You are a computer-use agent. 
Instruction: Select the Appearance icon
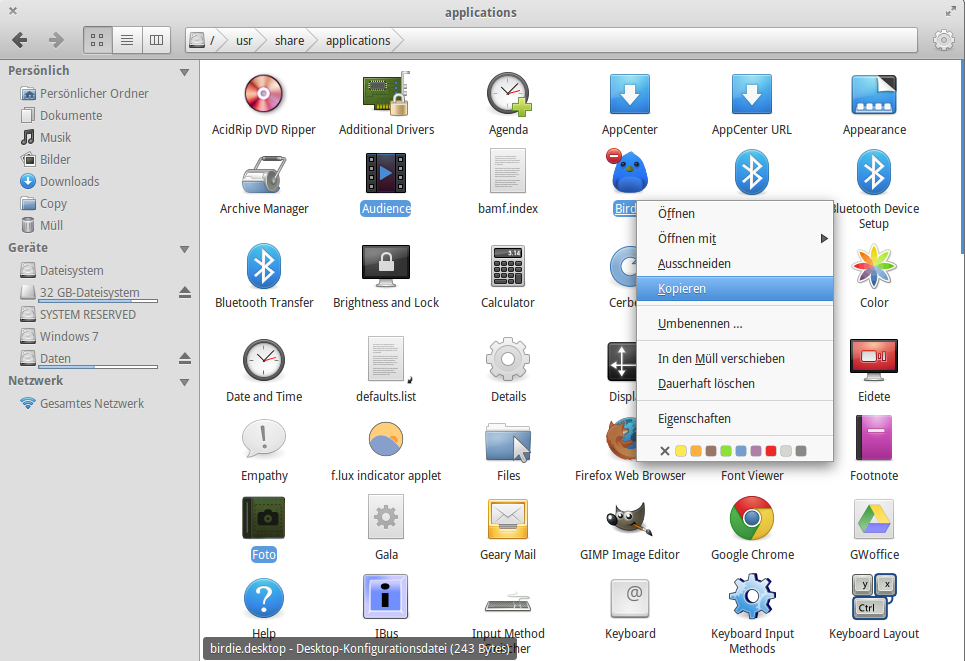tap(874, 94)
